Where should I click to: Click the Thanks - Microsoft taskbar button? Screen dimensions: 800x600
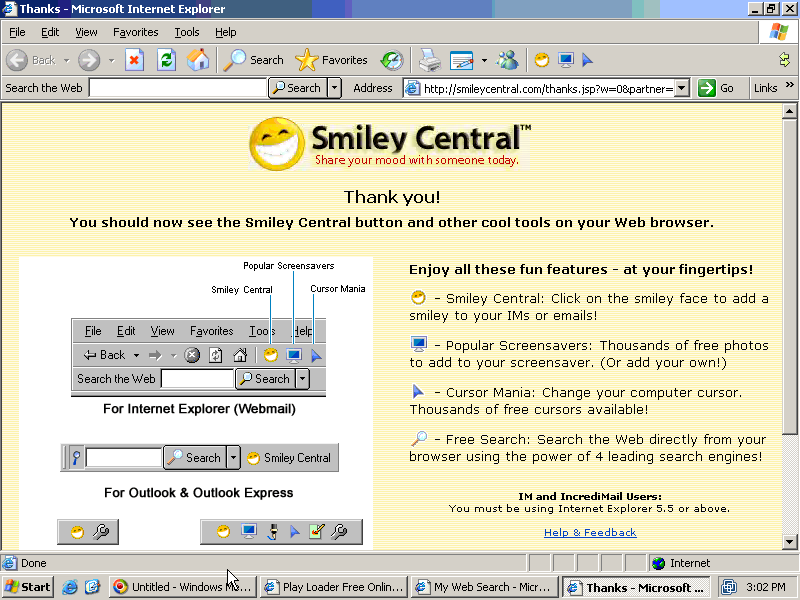636,587
